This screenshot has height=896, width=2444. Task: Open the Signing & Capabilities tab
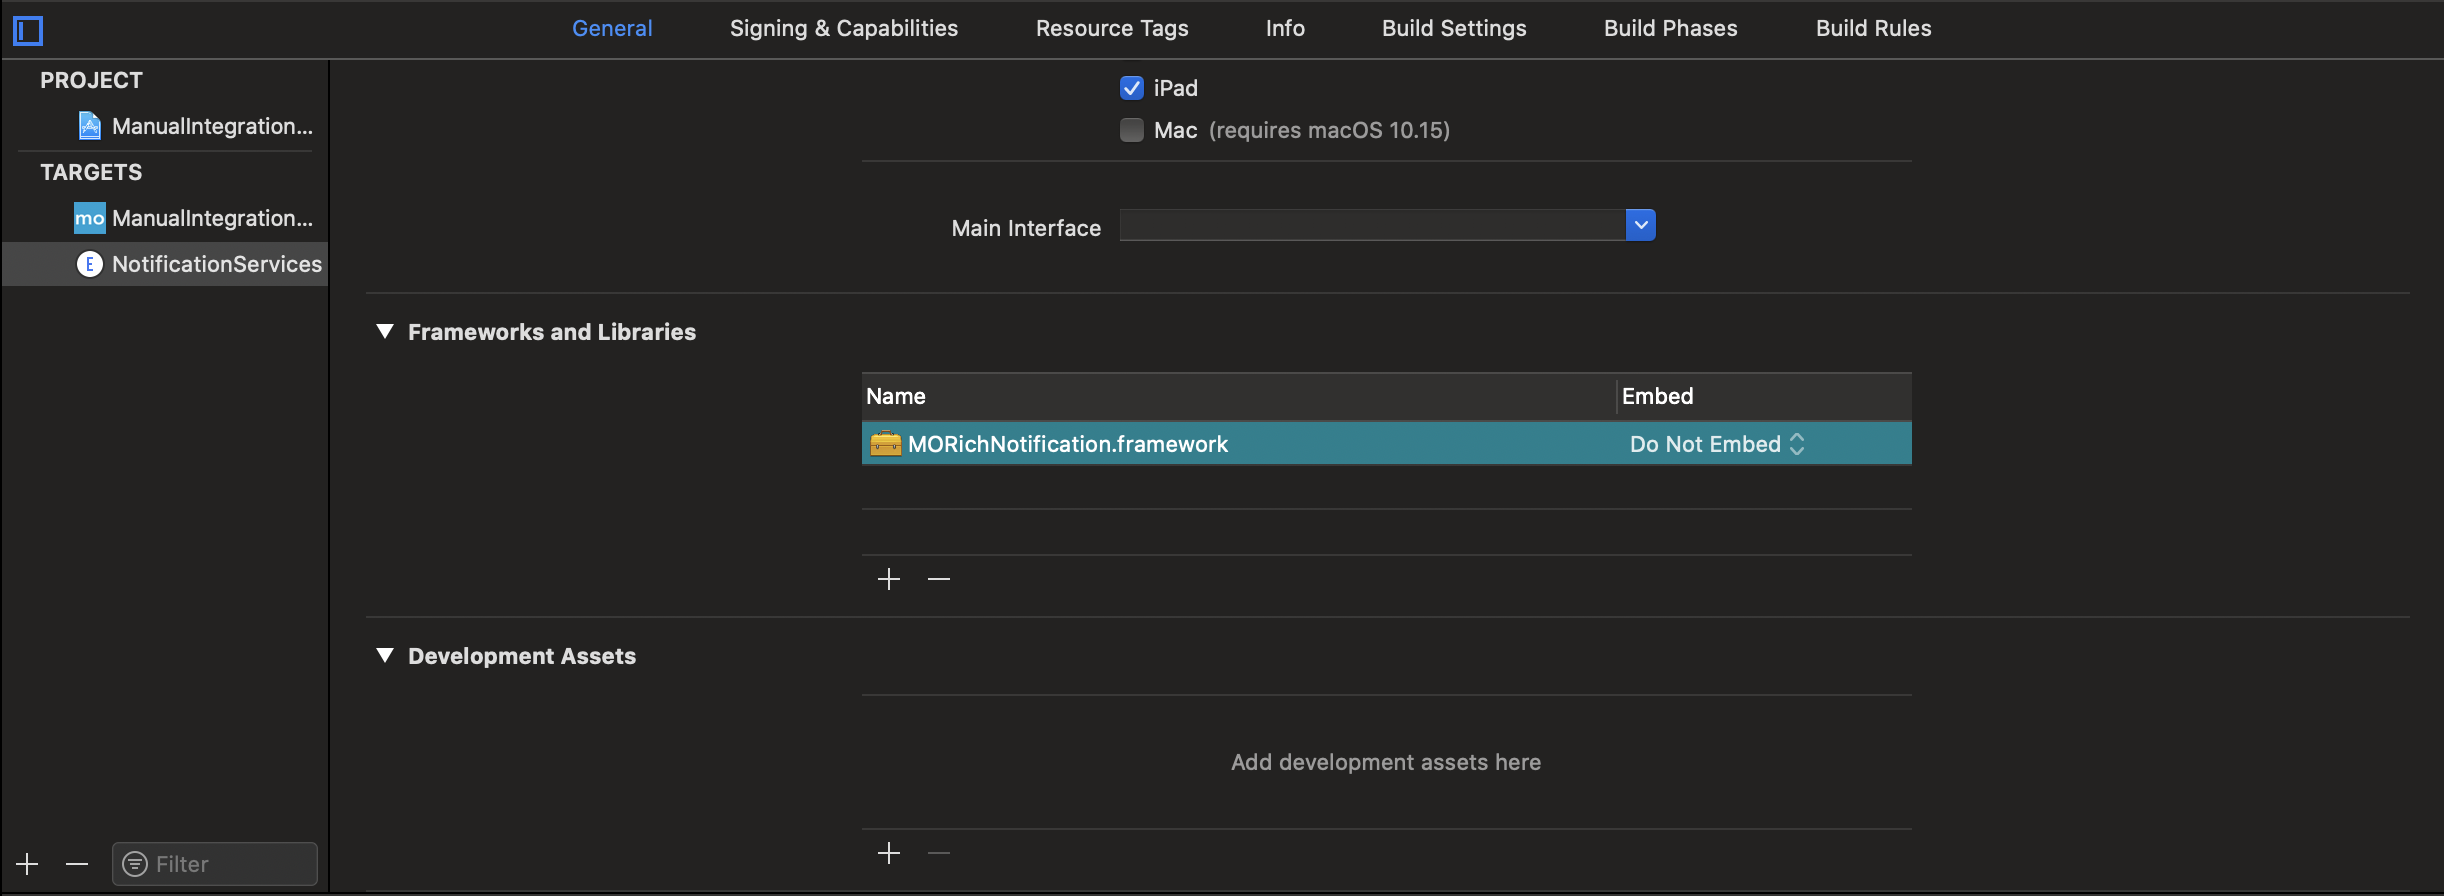tap(844, 28)
